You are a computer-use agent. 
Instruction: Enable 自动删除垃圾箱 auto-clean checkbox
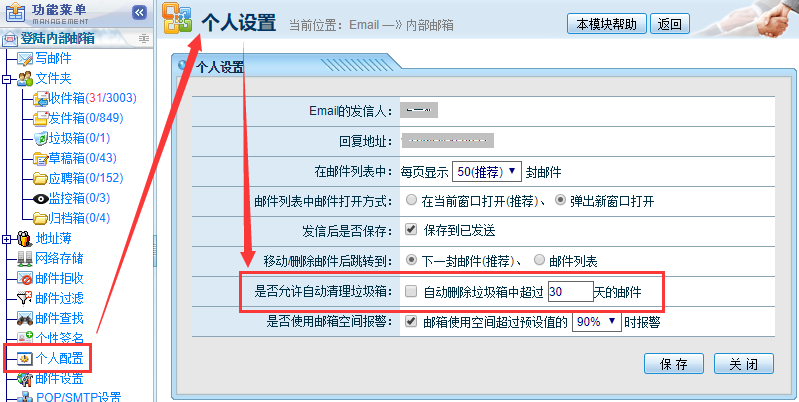(x=411, y=291)
